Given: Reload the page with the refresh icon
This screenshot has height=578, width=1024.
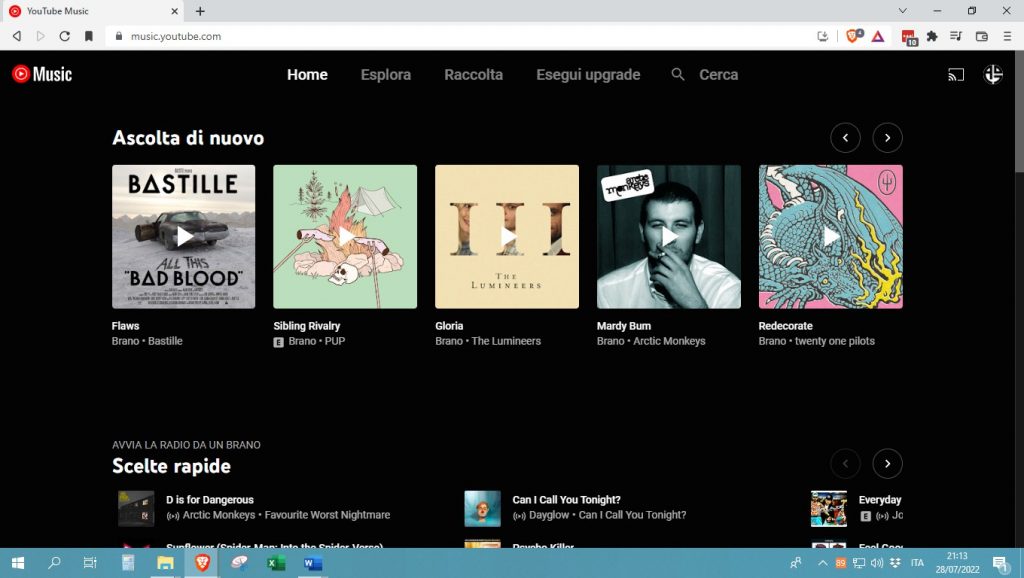Looking at the screenshot, I should 65,36.
